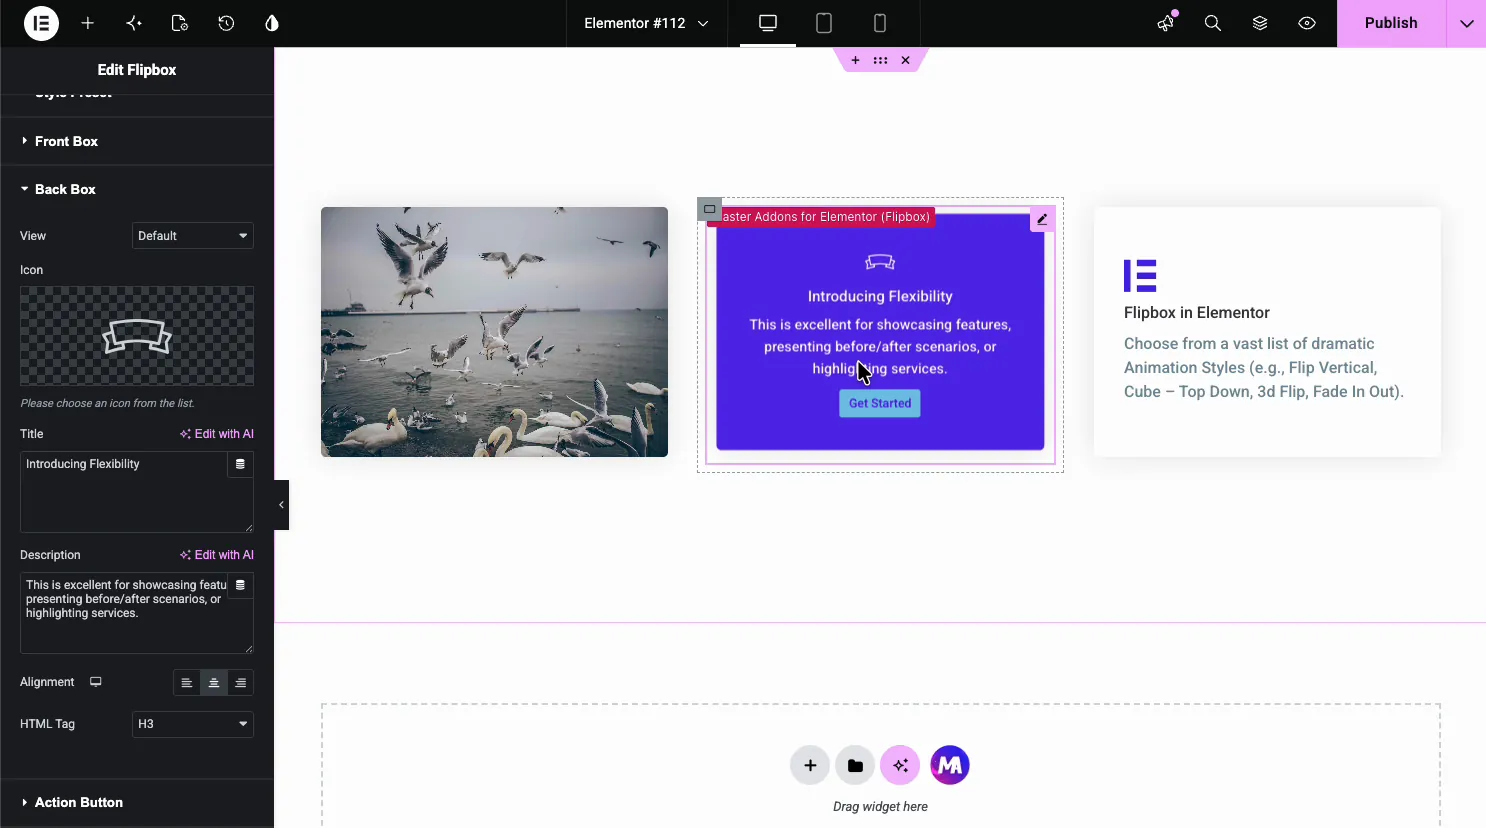Switch to desktop view
Image resolution: width=1486 pixels, height=828 pixels.
[x=768, y=23]
